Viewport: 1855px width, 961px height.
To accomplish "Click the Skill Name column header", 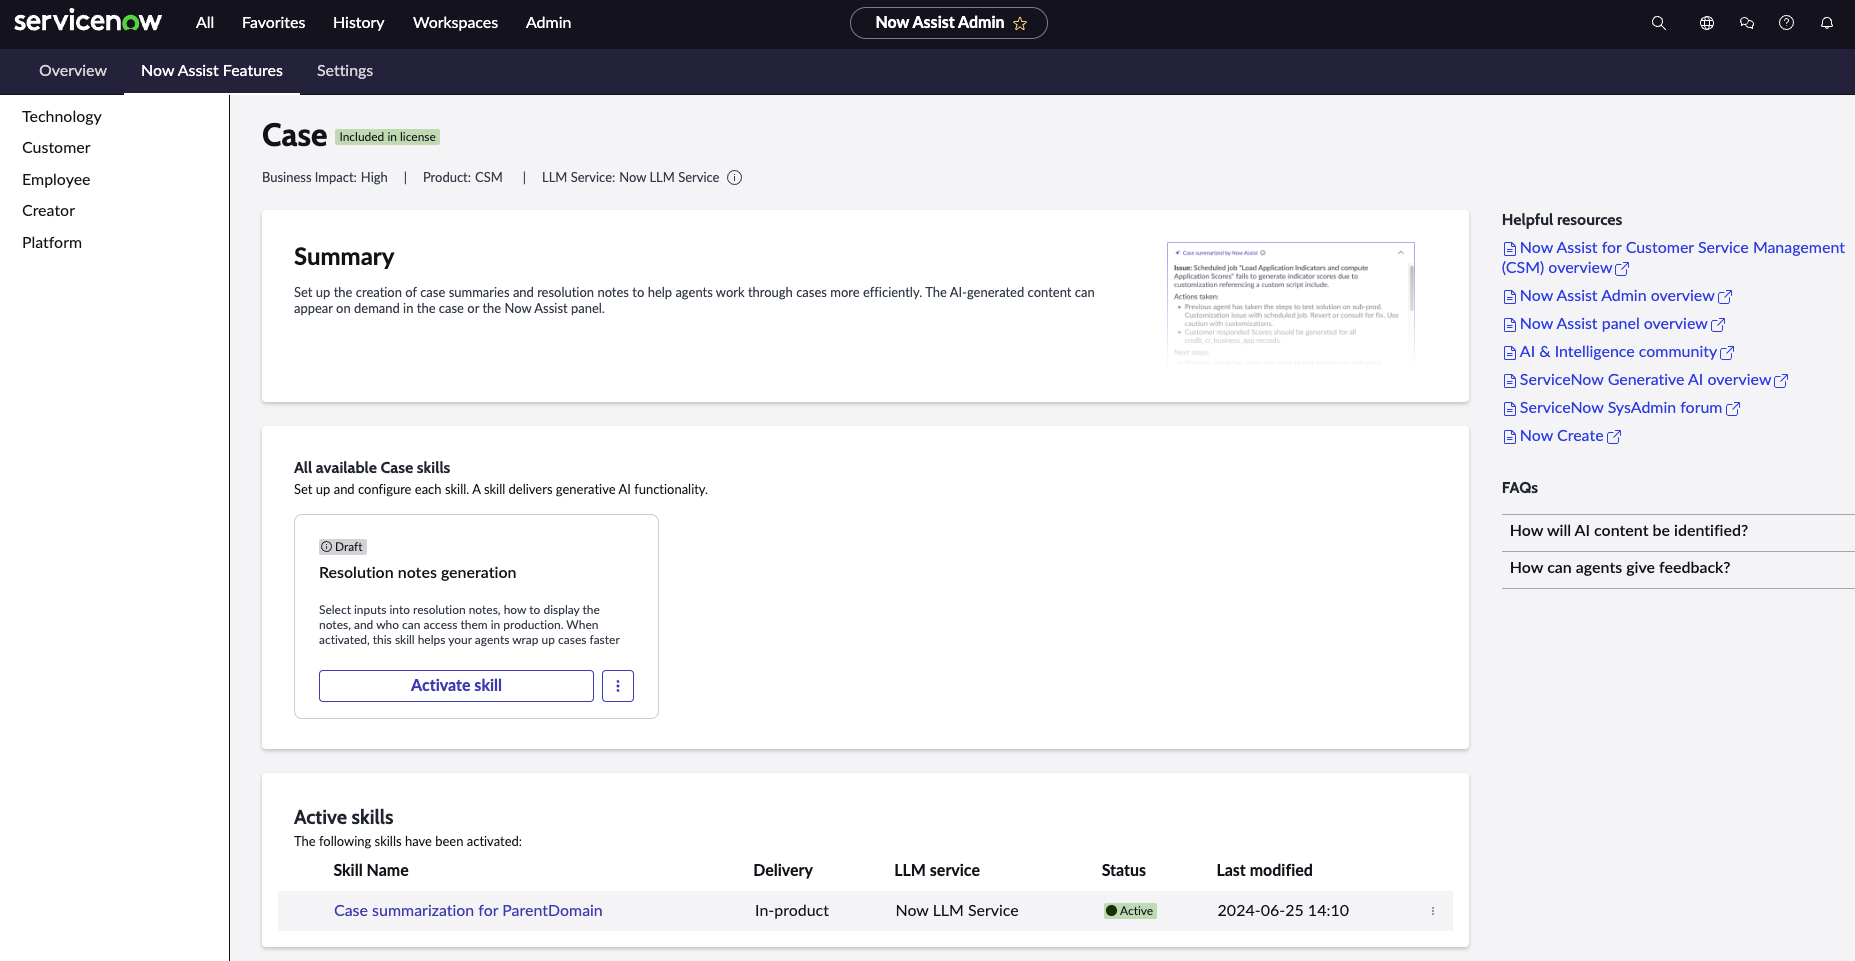I will pyautogui.click(x=371, y=871).
